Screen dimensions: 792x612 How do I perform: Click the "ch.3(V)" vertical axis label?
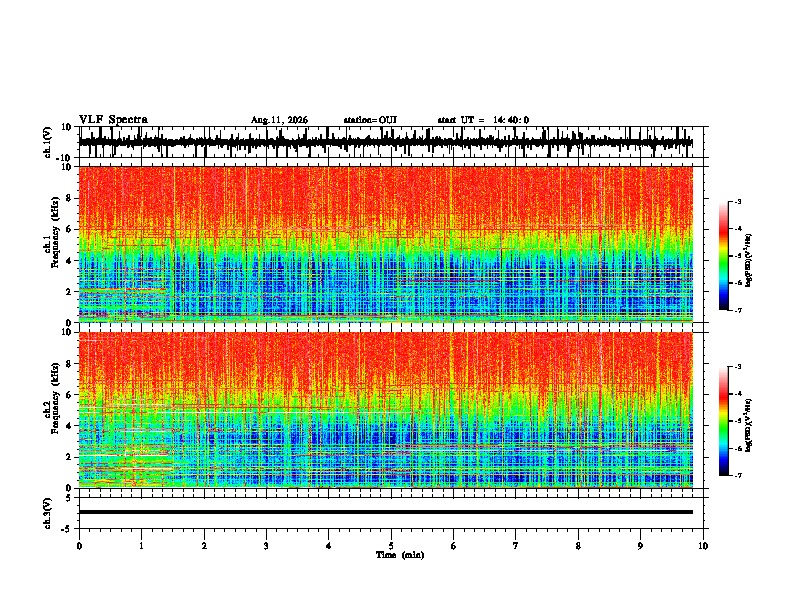[48, 513]
